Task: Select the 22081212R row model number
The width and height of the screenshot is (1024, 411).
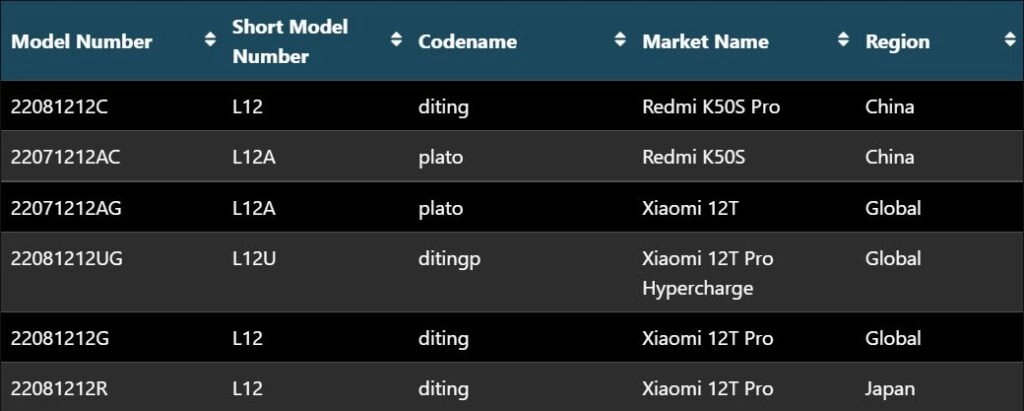Action: tap(59, 389)
